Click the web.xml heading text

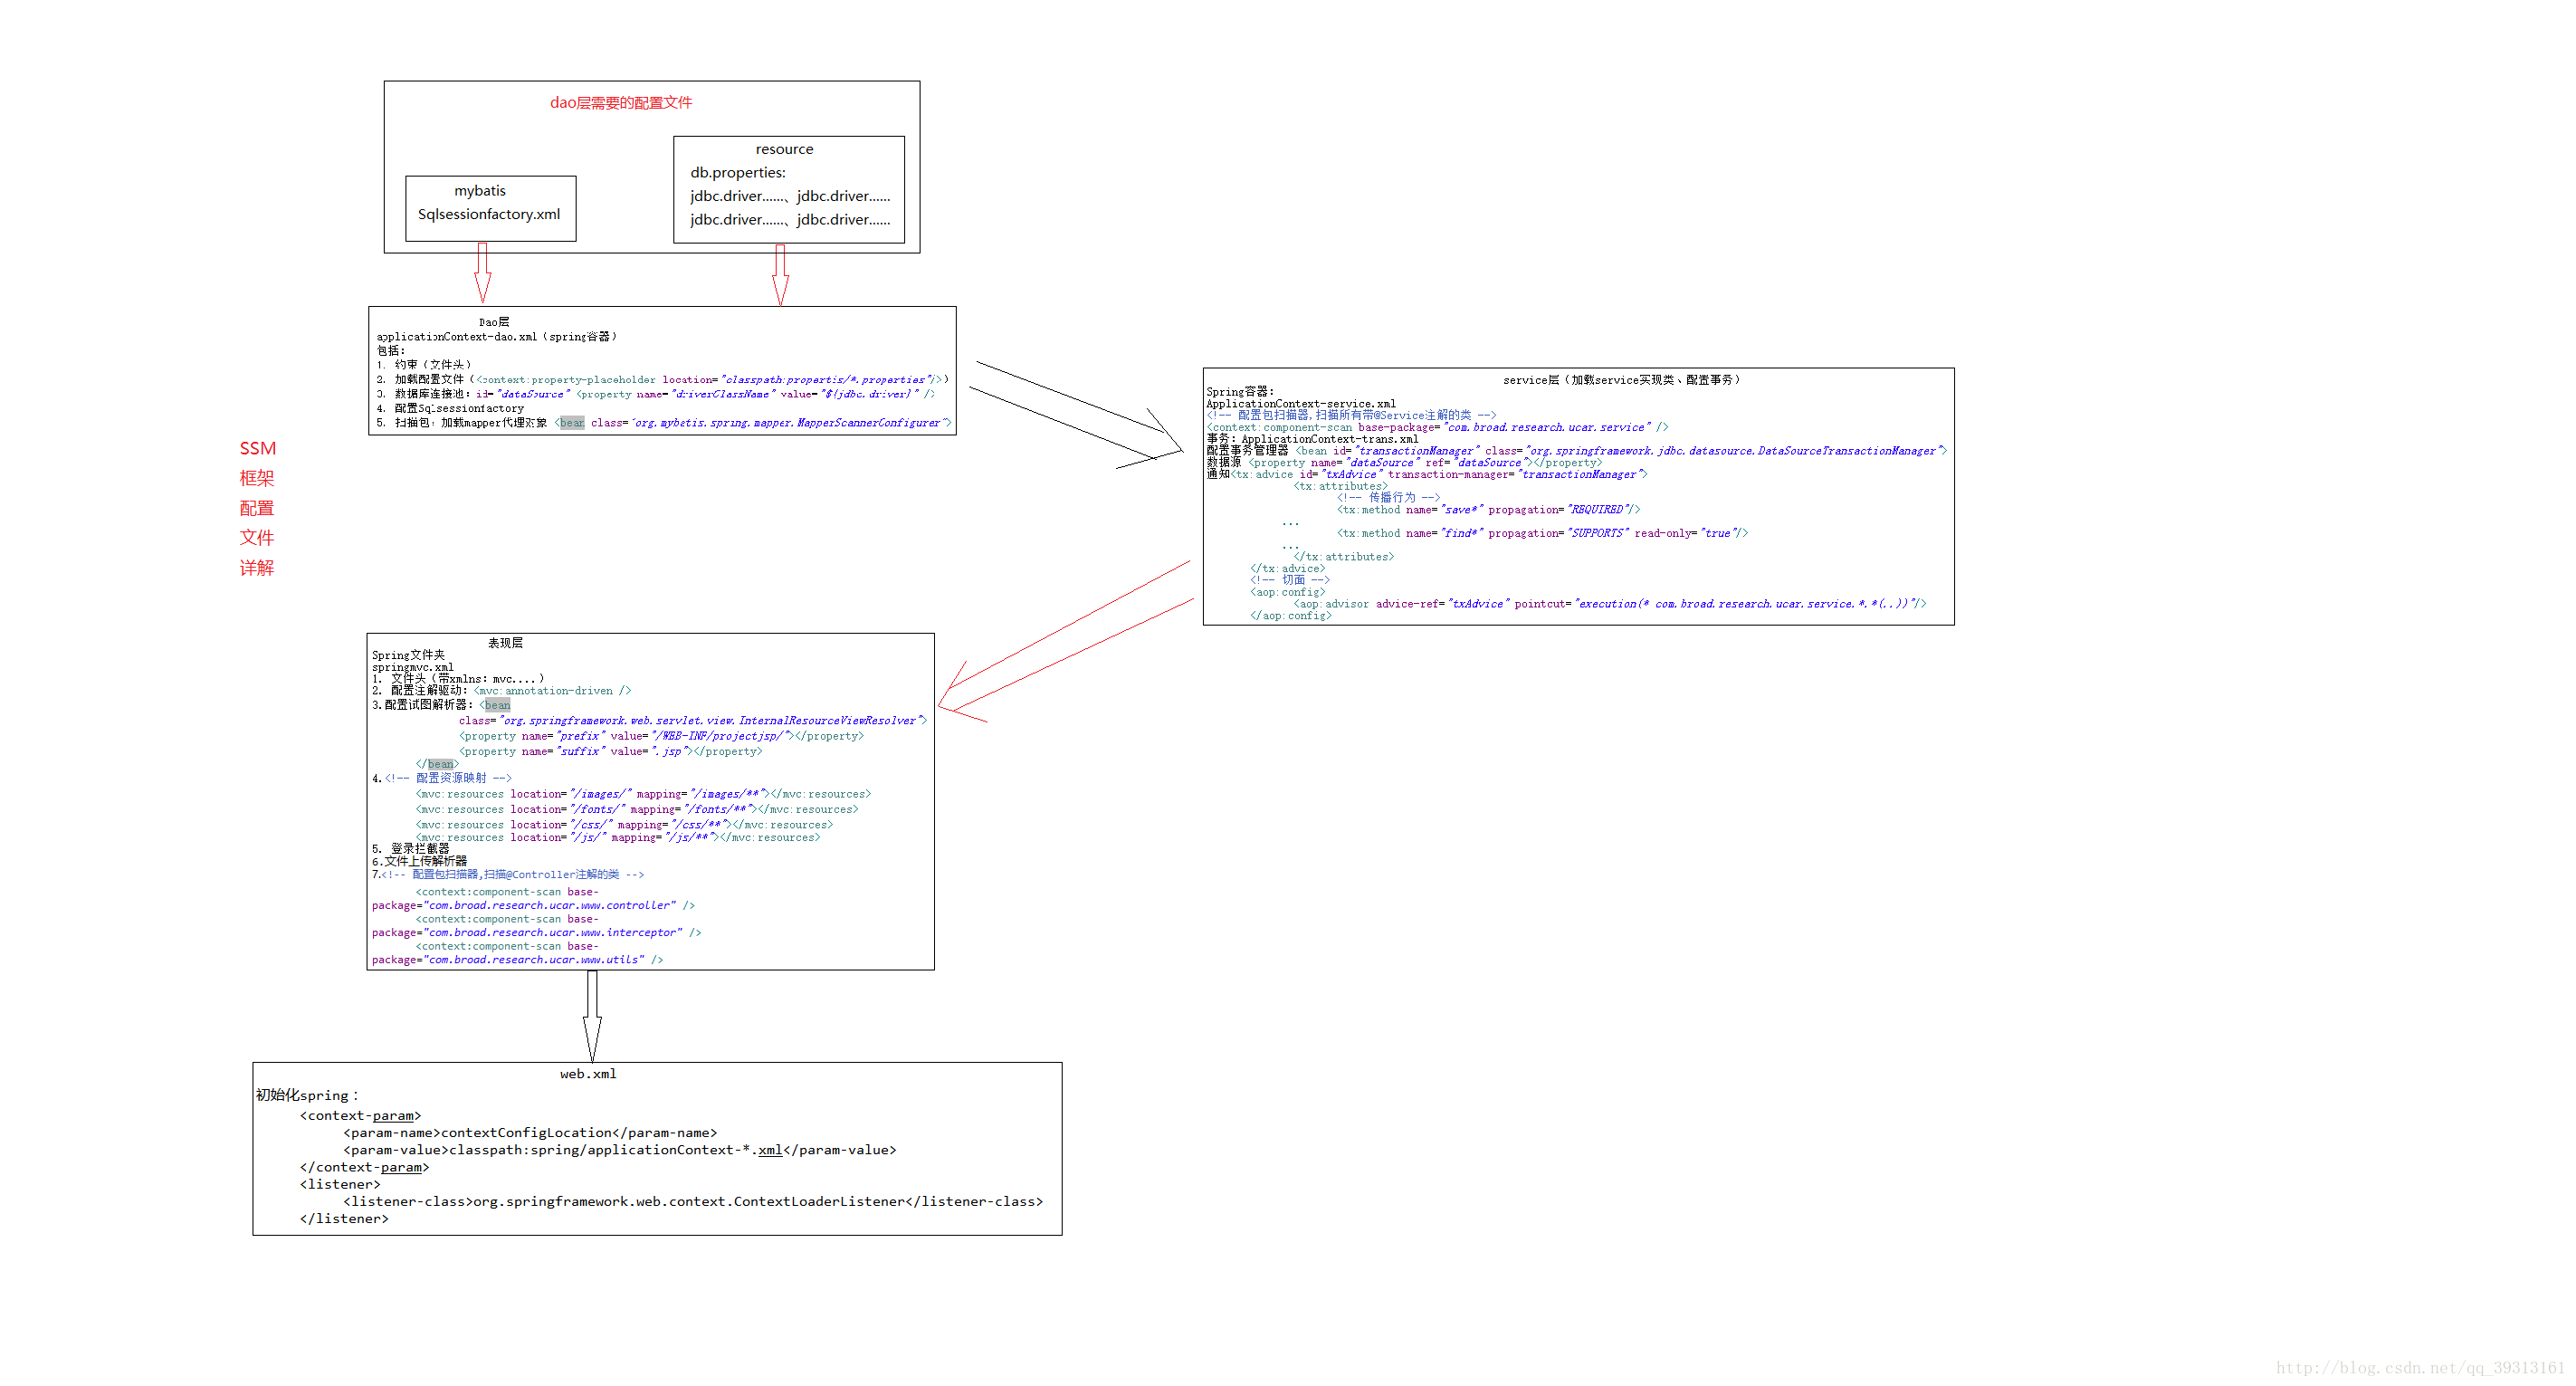tap(588, 1074)
